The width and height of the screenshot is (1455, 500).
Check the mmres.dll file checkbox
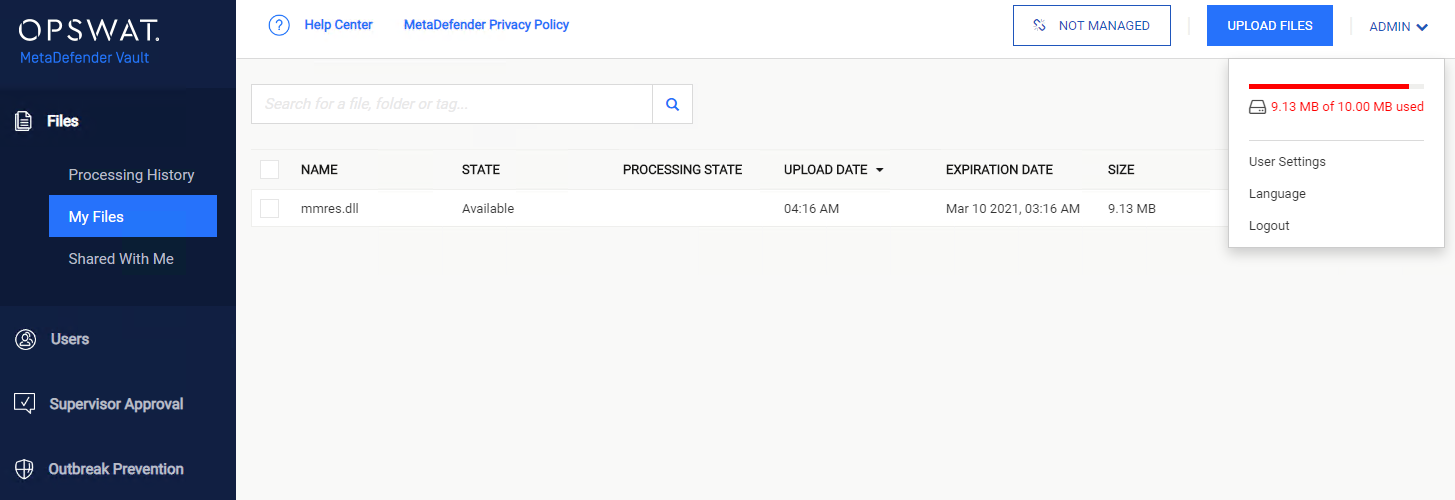coord(269,208)
